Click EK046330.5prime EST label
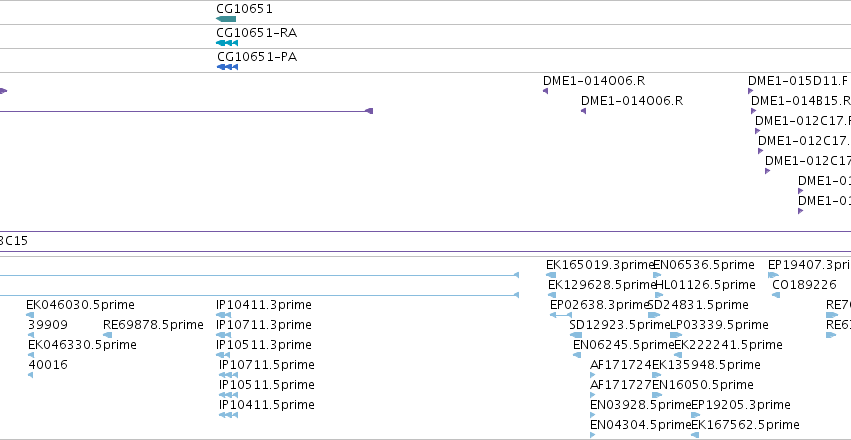The image size is (851, 440). click(82, 345)
